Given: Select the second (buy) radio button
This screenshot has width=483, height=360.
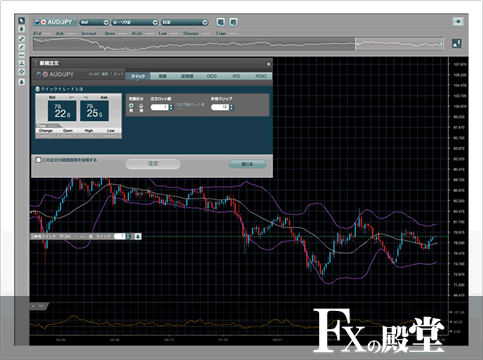Looking at the screenshot, I should click(x=141, y=106).
